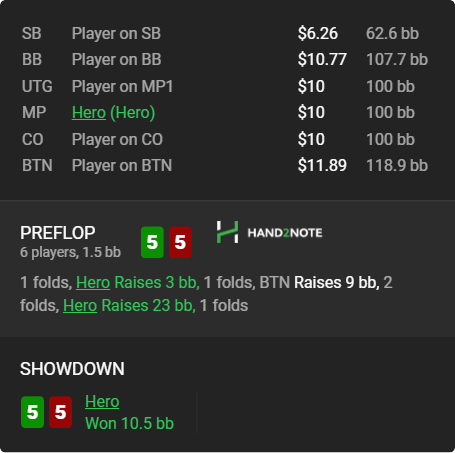Screen dimensions: 455x453
Task: Open Hero link in Showdown section
Action: point(102,401)
